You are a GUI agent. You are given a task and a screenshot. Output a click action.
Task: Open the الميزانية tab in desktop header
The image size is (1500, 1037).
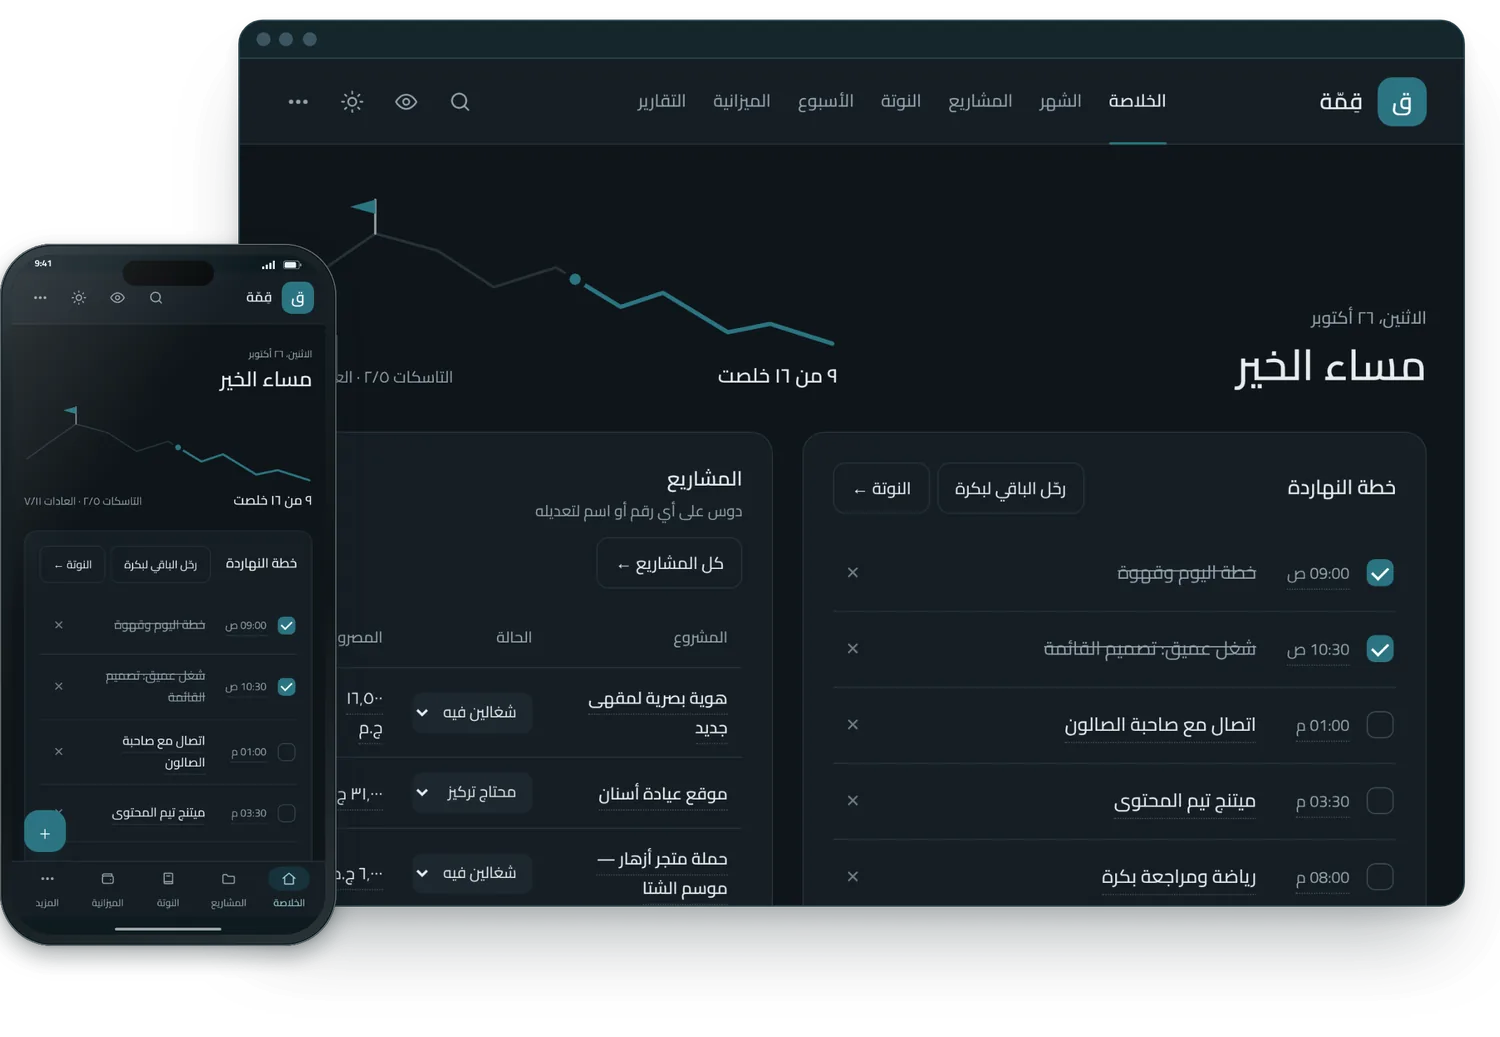[742, 101]
